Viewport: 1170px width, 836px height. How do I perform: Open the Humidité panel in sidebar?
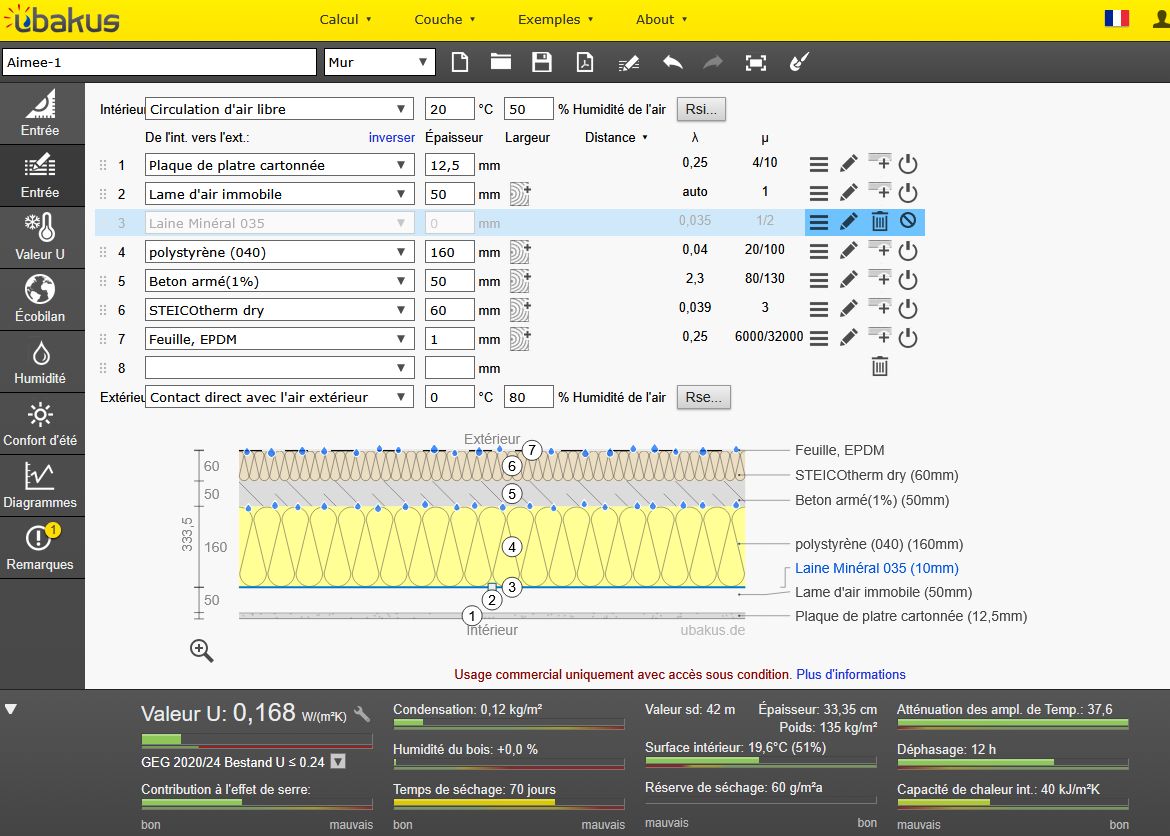tap(40, 363)
